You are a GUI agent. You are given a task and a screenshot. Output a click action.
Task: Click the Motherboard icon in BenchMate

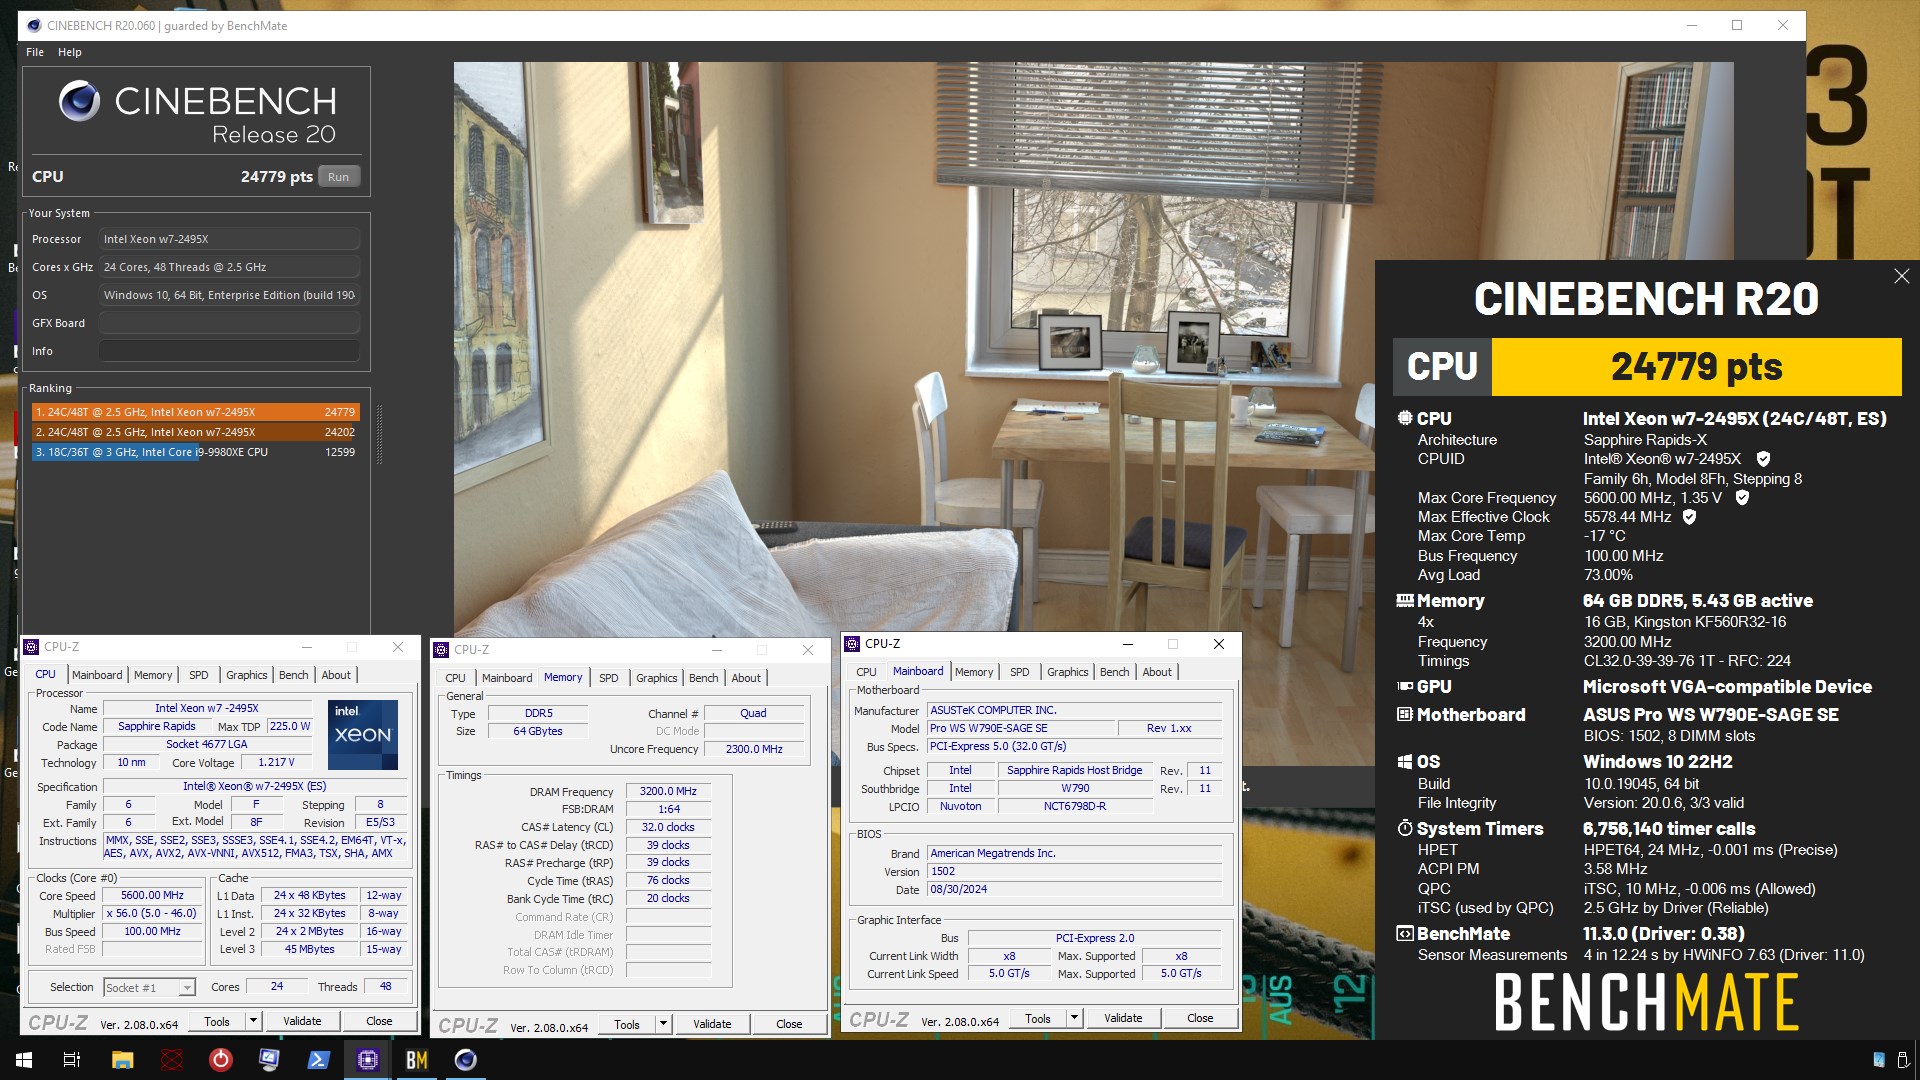coord(1405,715)
